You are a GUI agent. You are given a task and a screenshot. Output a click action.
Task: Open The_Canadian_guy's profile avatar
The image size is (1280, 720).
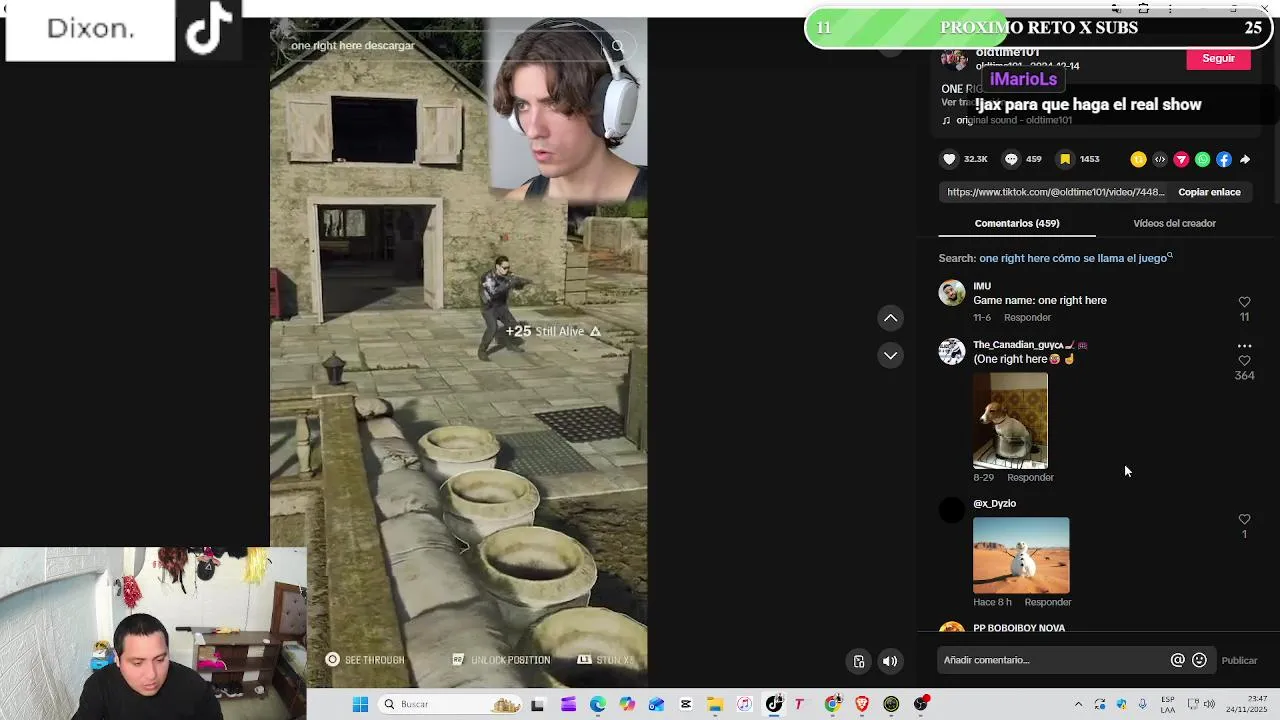click(952, 351)
